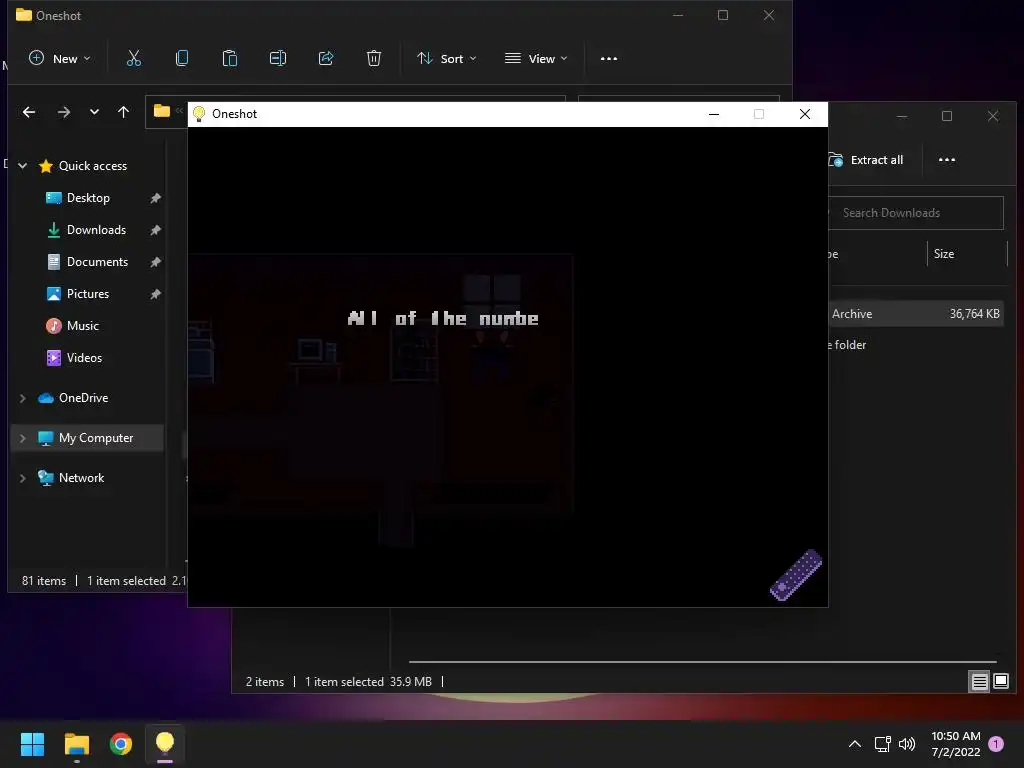Screen dimensions: 1024x768
Task: Open the clock showing 10:50 AM
Action: pyautogui.click(x=955, y=744)
